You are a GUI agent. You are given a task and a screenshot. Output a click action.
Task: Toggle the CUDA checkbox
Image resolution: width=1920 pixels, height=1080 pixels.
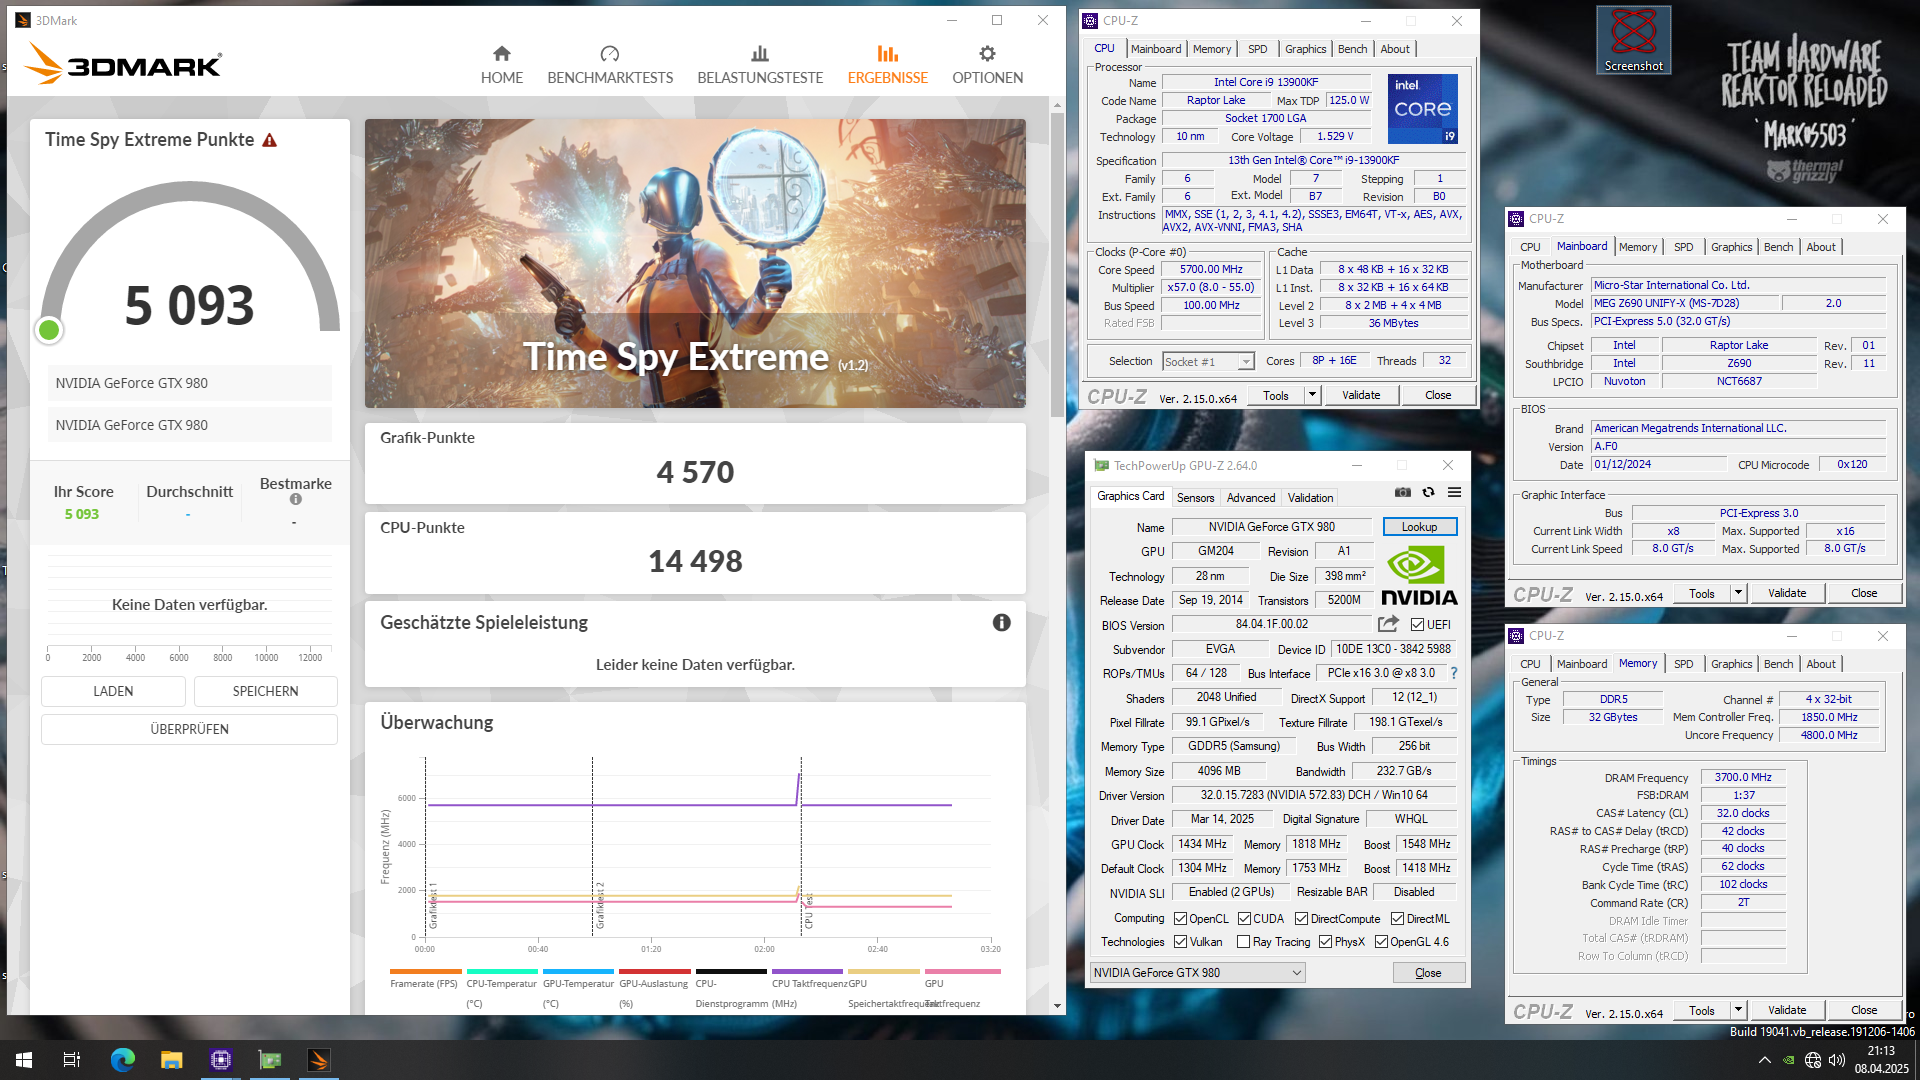[1244, 919]
